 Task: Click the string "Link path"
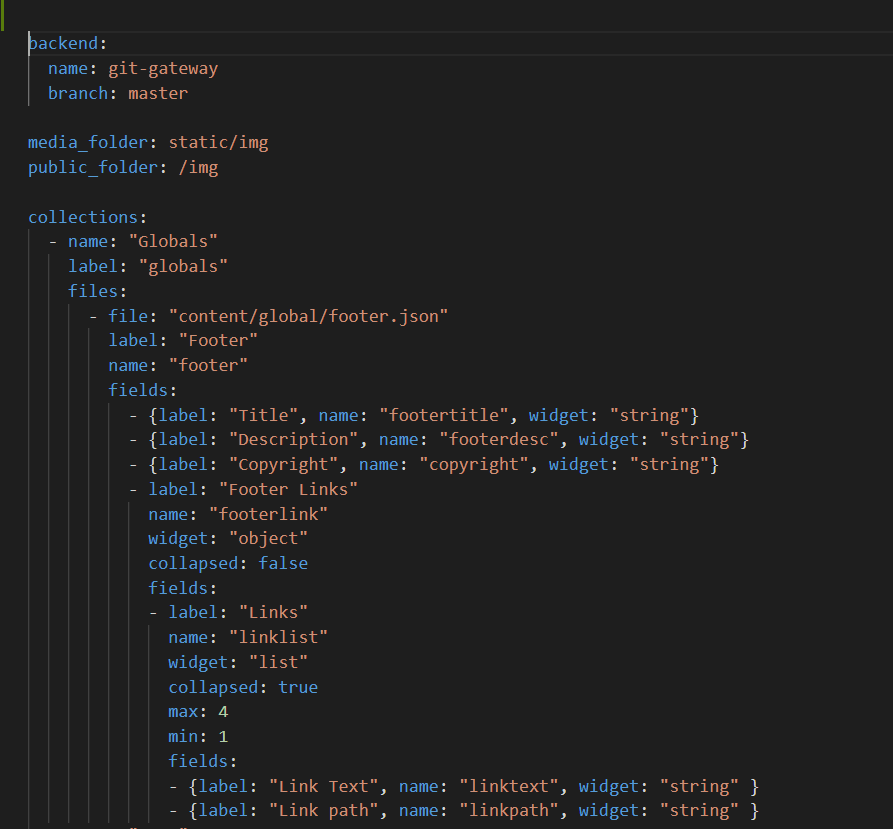click(323, 811)
